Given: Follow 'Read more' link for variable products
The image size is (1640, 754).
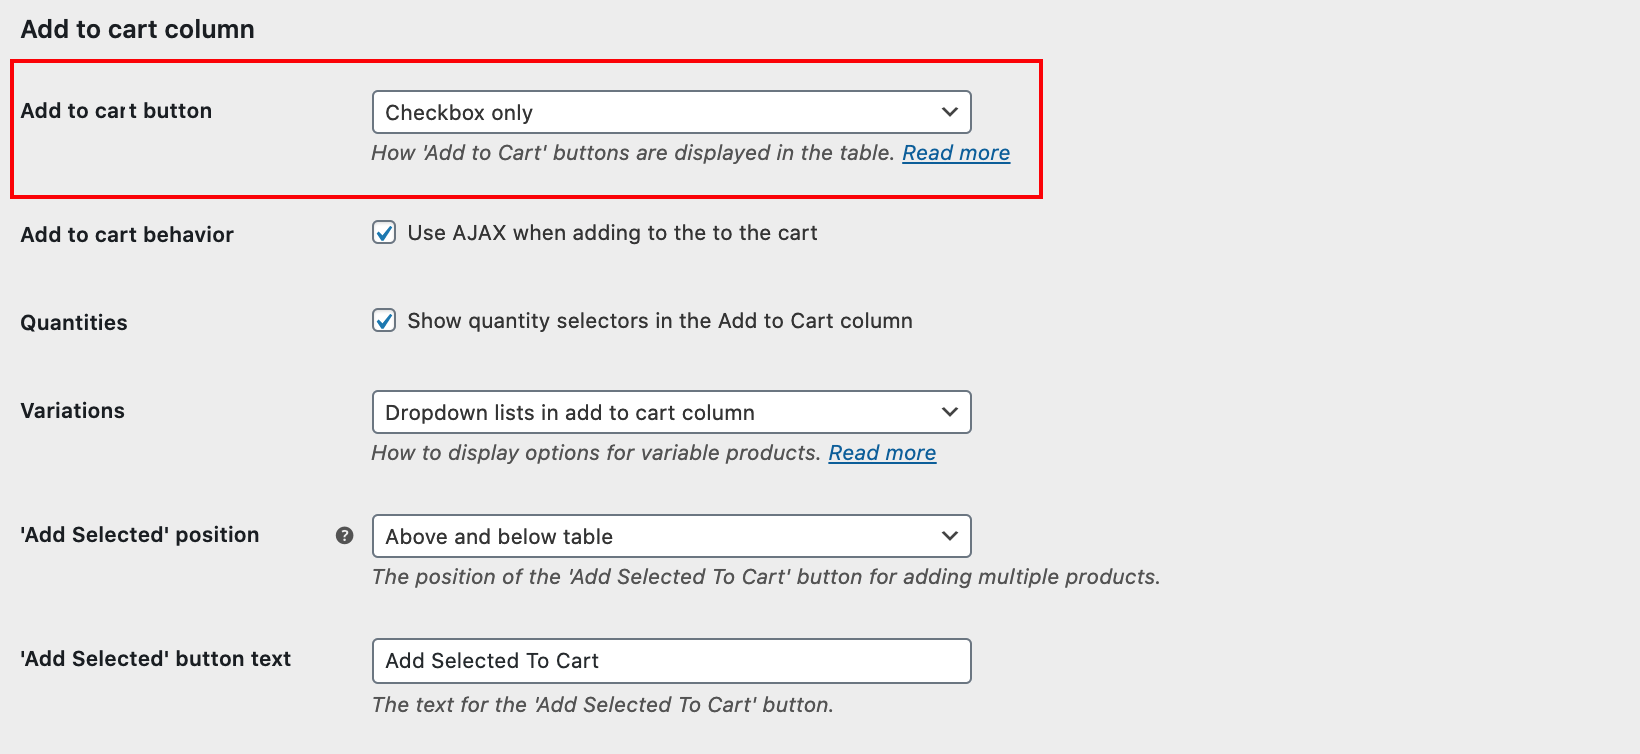Looking at the screenshot, I should pos(882,452).
